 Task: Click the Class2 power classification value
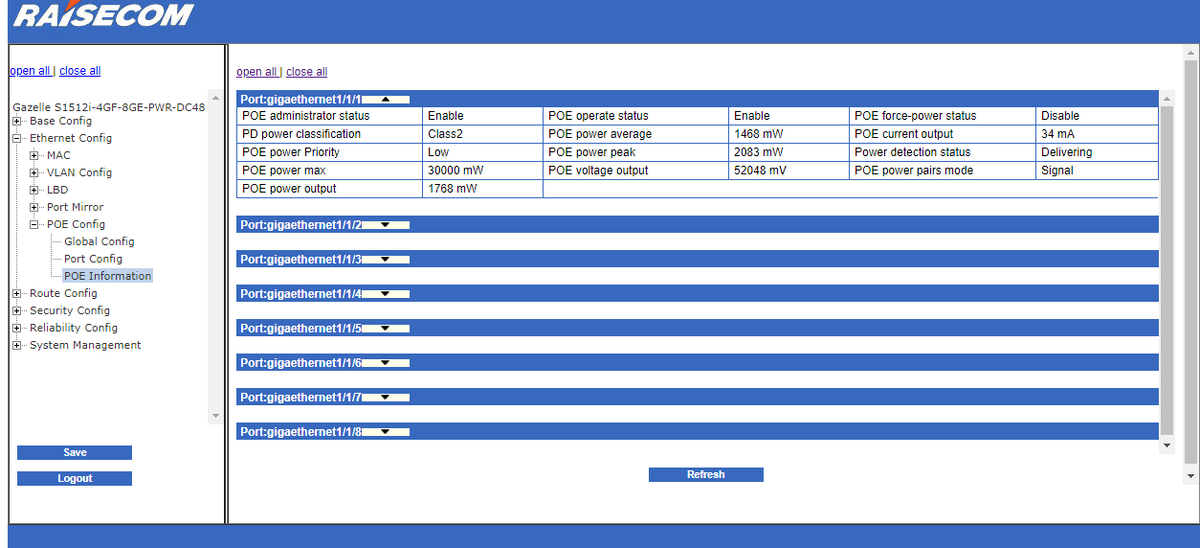tap(445, 134)
